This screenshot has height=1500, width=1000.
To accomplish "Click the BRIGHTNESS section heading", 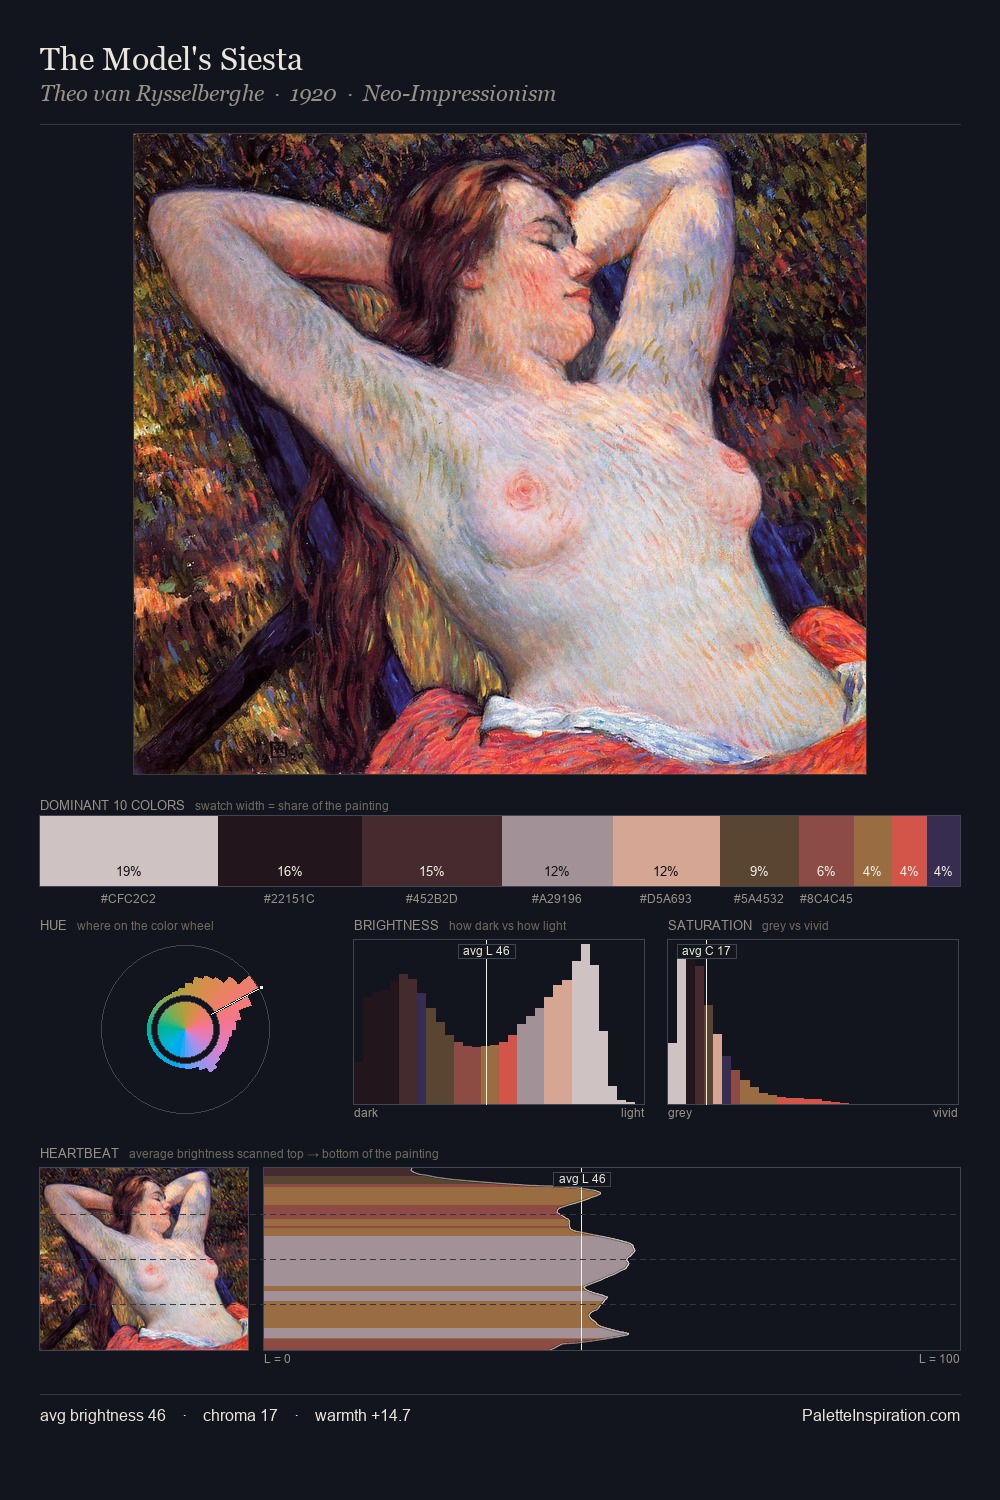I will [x=396, y=925].
